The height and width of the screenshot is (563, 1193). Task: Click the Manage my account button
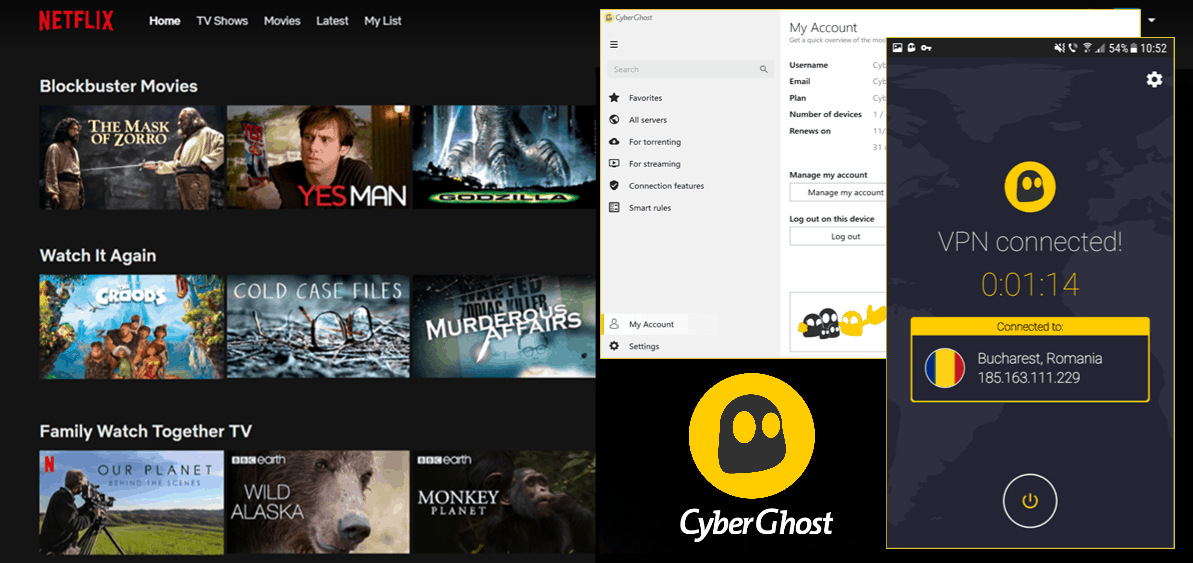tap(838, 192)
